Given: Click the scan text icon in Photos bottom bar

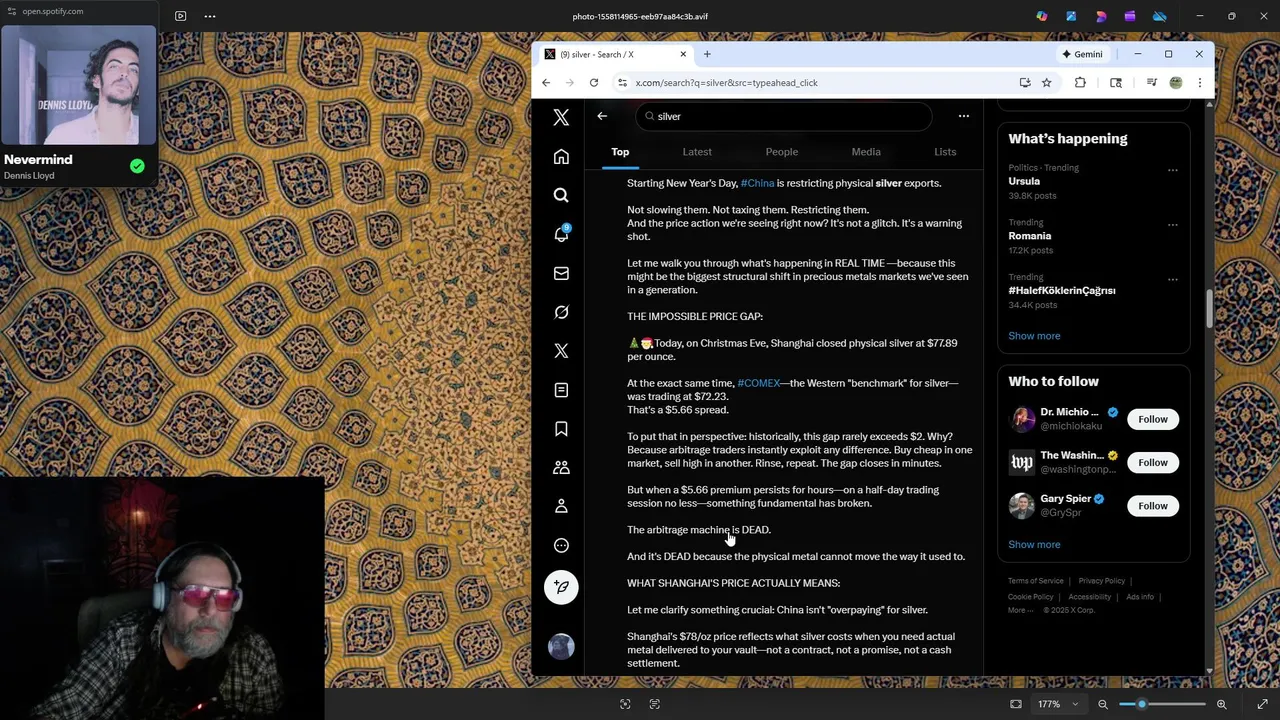Looking at the screenshot, I should pyautogui.click(x=655, y=704).
